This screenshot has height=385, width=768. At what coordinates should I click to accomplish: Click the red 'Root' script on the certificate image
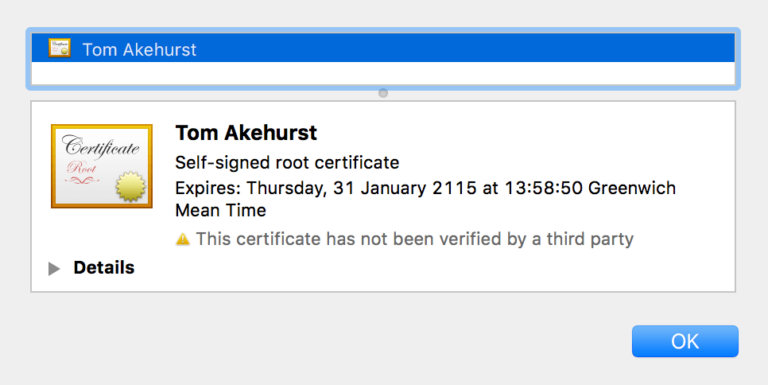tap(82, 168)
